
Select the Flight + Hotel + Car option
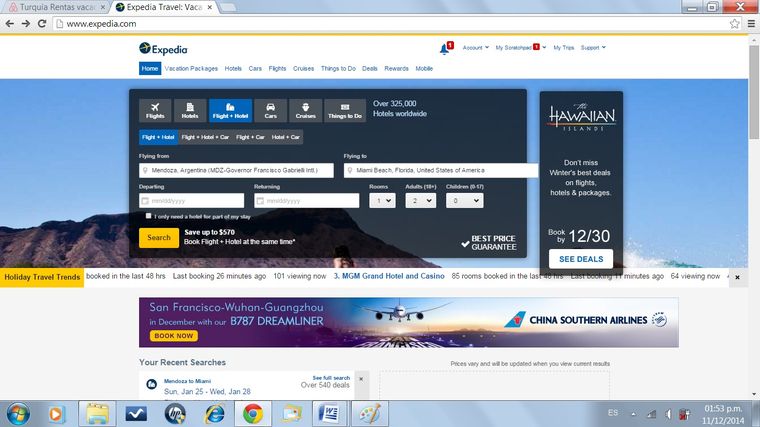(x=205, y=137)
